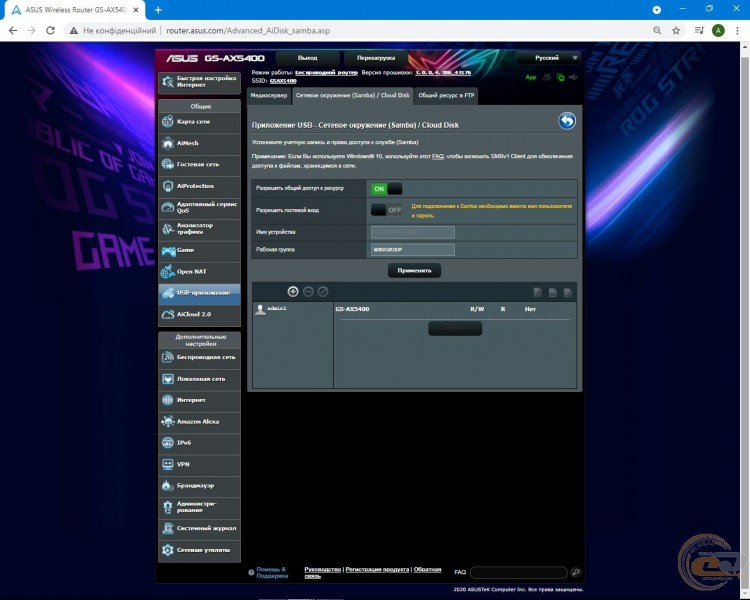
Task: Click the modify account pencil icon
Action: [x=323, y=291]
